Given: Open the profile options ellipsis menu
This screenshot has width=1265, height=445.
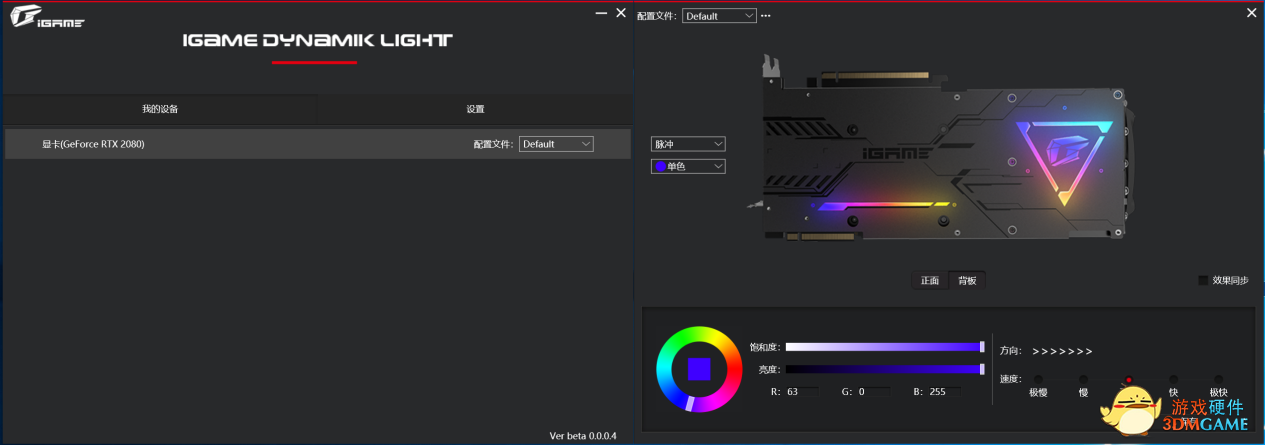Looking at the screenshot, I should [766, 16].
